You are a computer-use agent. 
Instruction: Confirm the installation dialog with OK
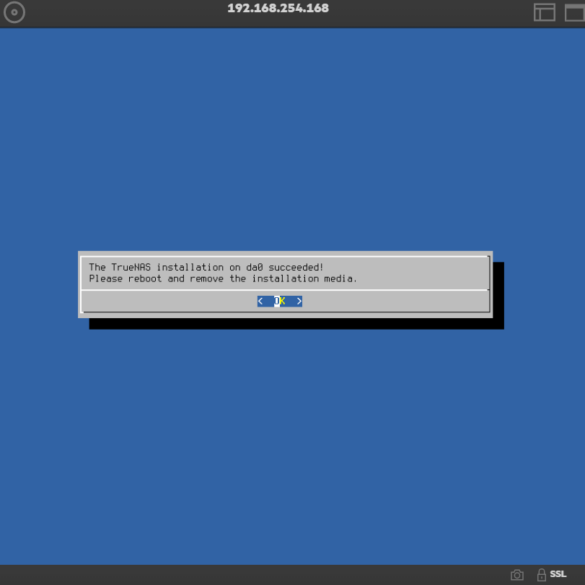279,301
